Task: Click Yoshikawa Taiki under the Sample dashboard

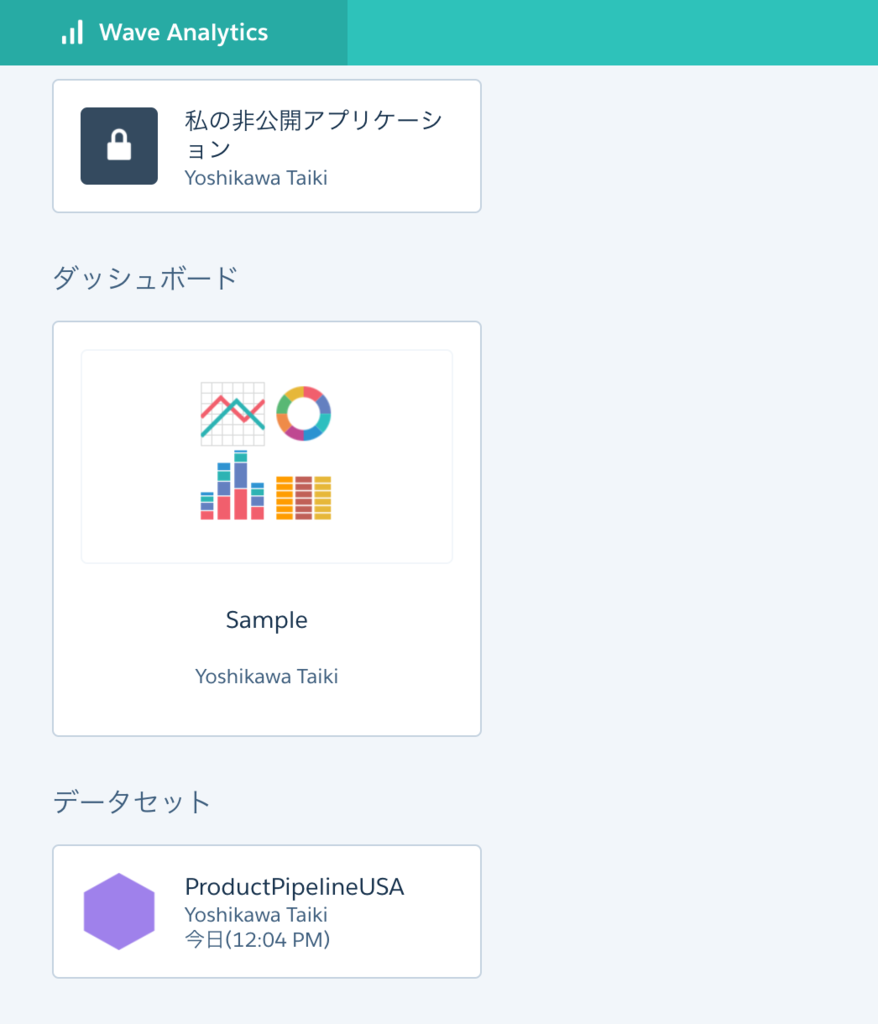Action: coord(266,676)
